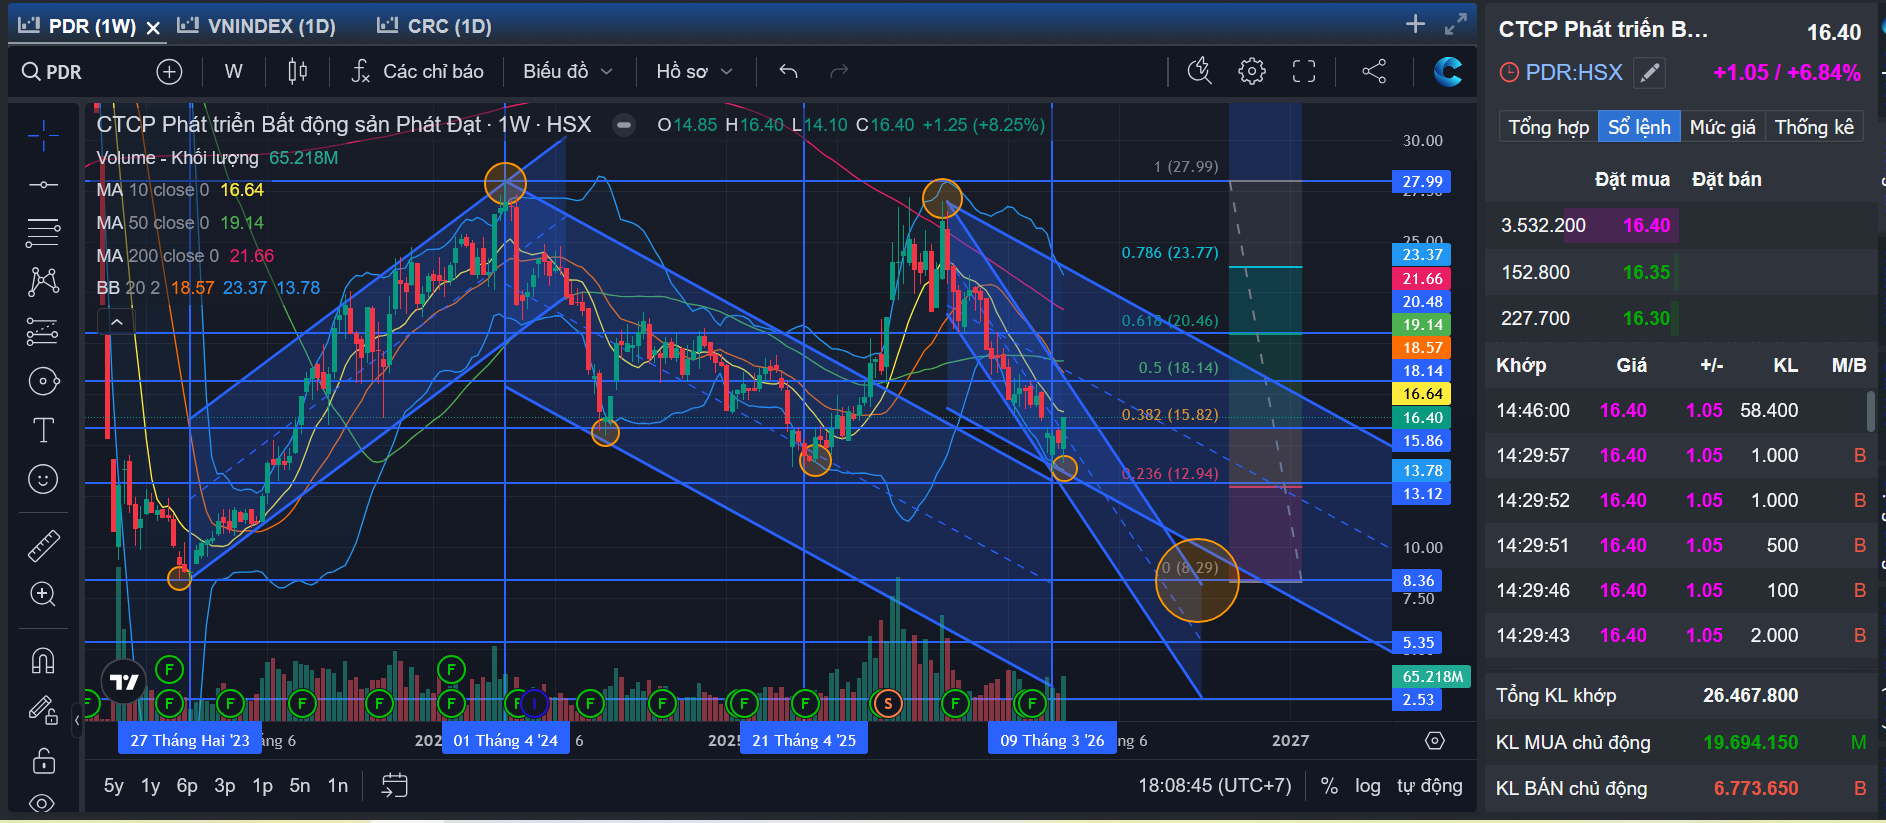Open the go to date calendar

pos(394,786)
